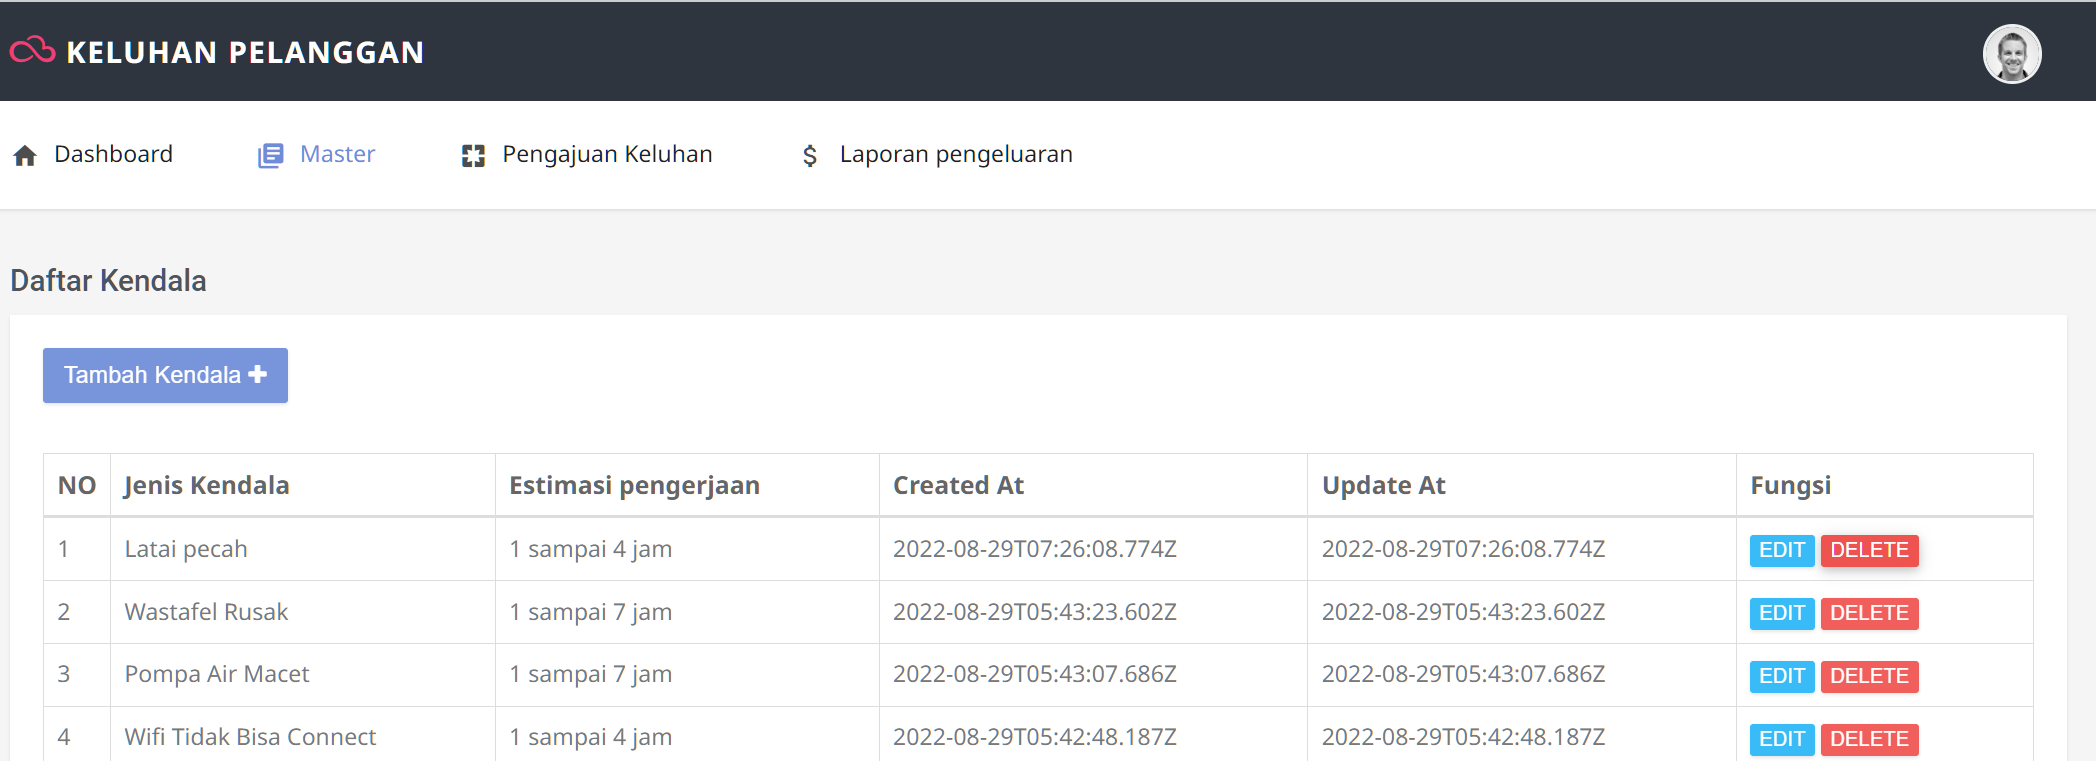Open the user avatar profile picture

(2012, 54)
